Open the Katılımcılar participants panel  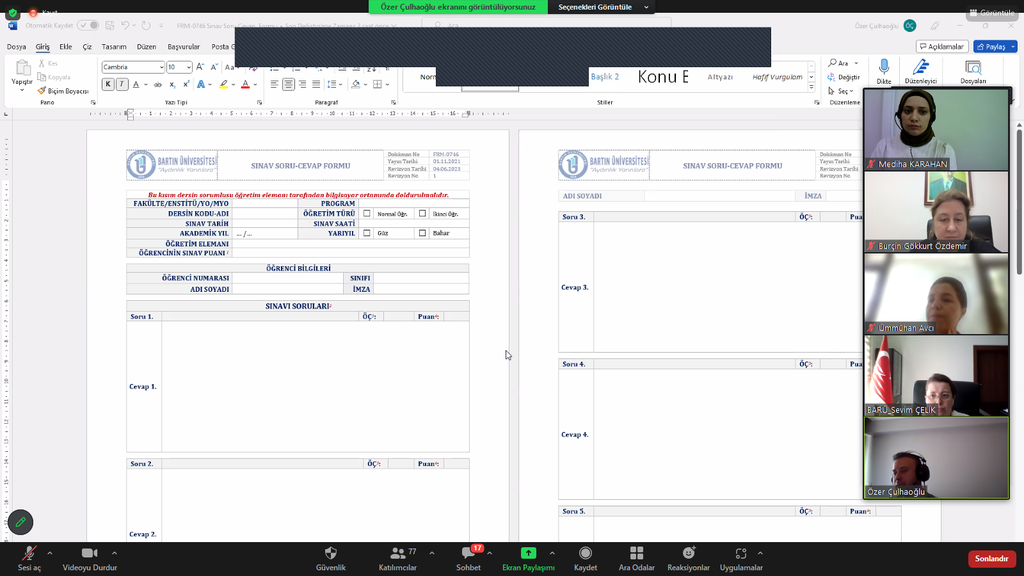pyautogui.click(x=397, y=554)
